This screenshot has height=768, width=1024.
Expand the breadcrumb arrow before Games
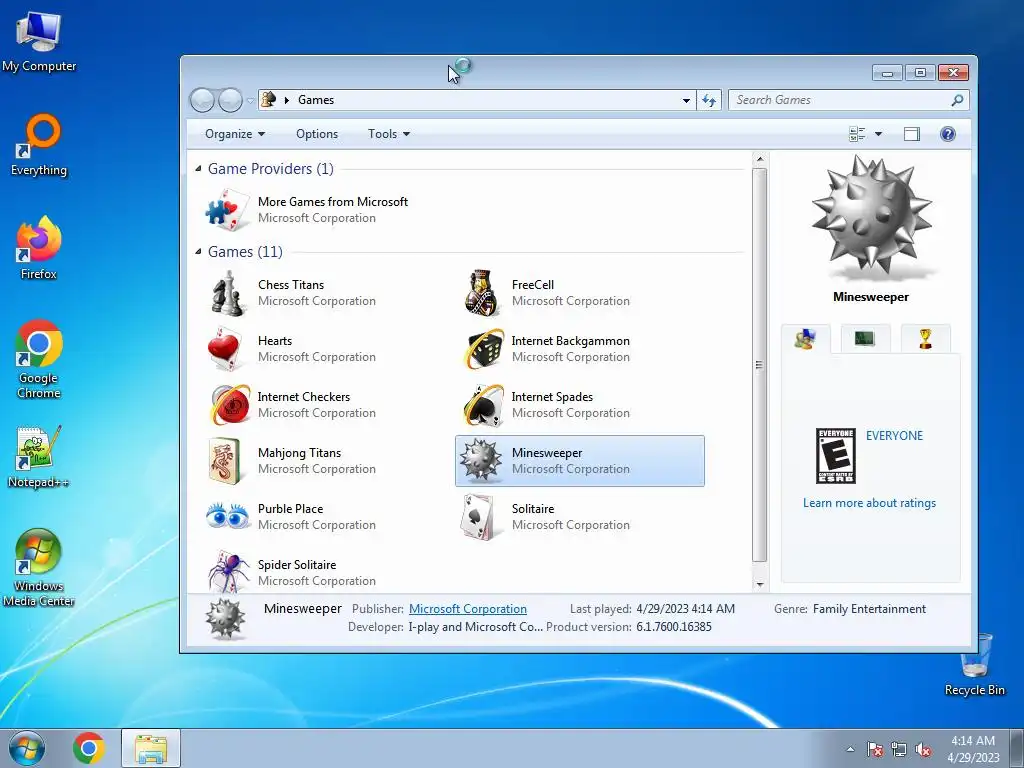[287, 100]
